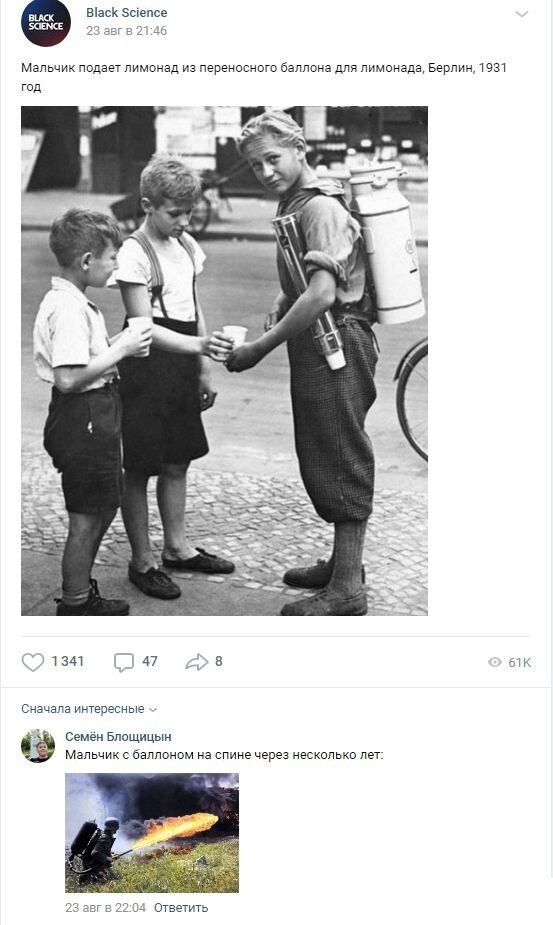Open the lemonade boys photo
Image resolution: width=553 pixels, height=925 pixels.
(x=224, y=360)
